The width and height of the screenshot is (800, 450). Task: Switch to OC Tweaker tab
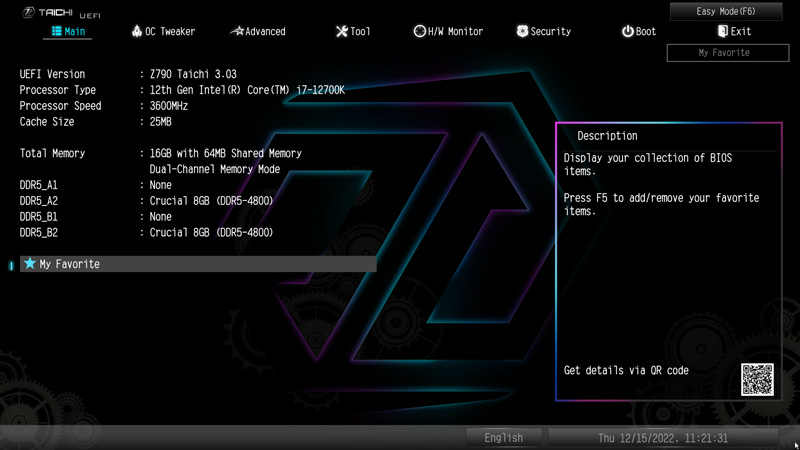pos(163,31)
